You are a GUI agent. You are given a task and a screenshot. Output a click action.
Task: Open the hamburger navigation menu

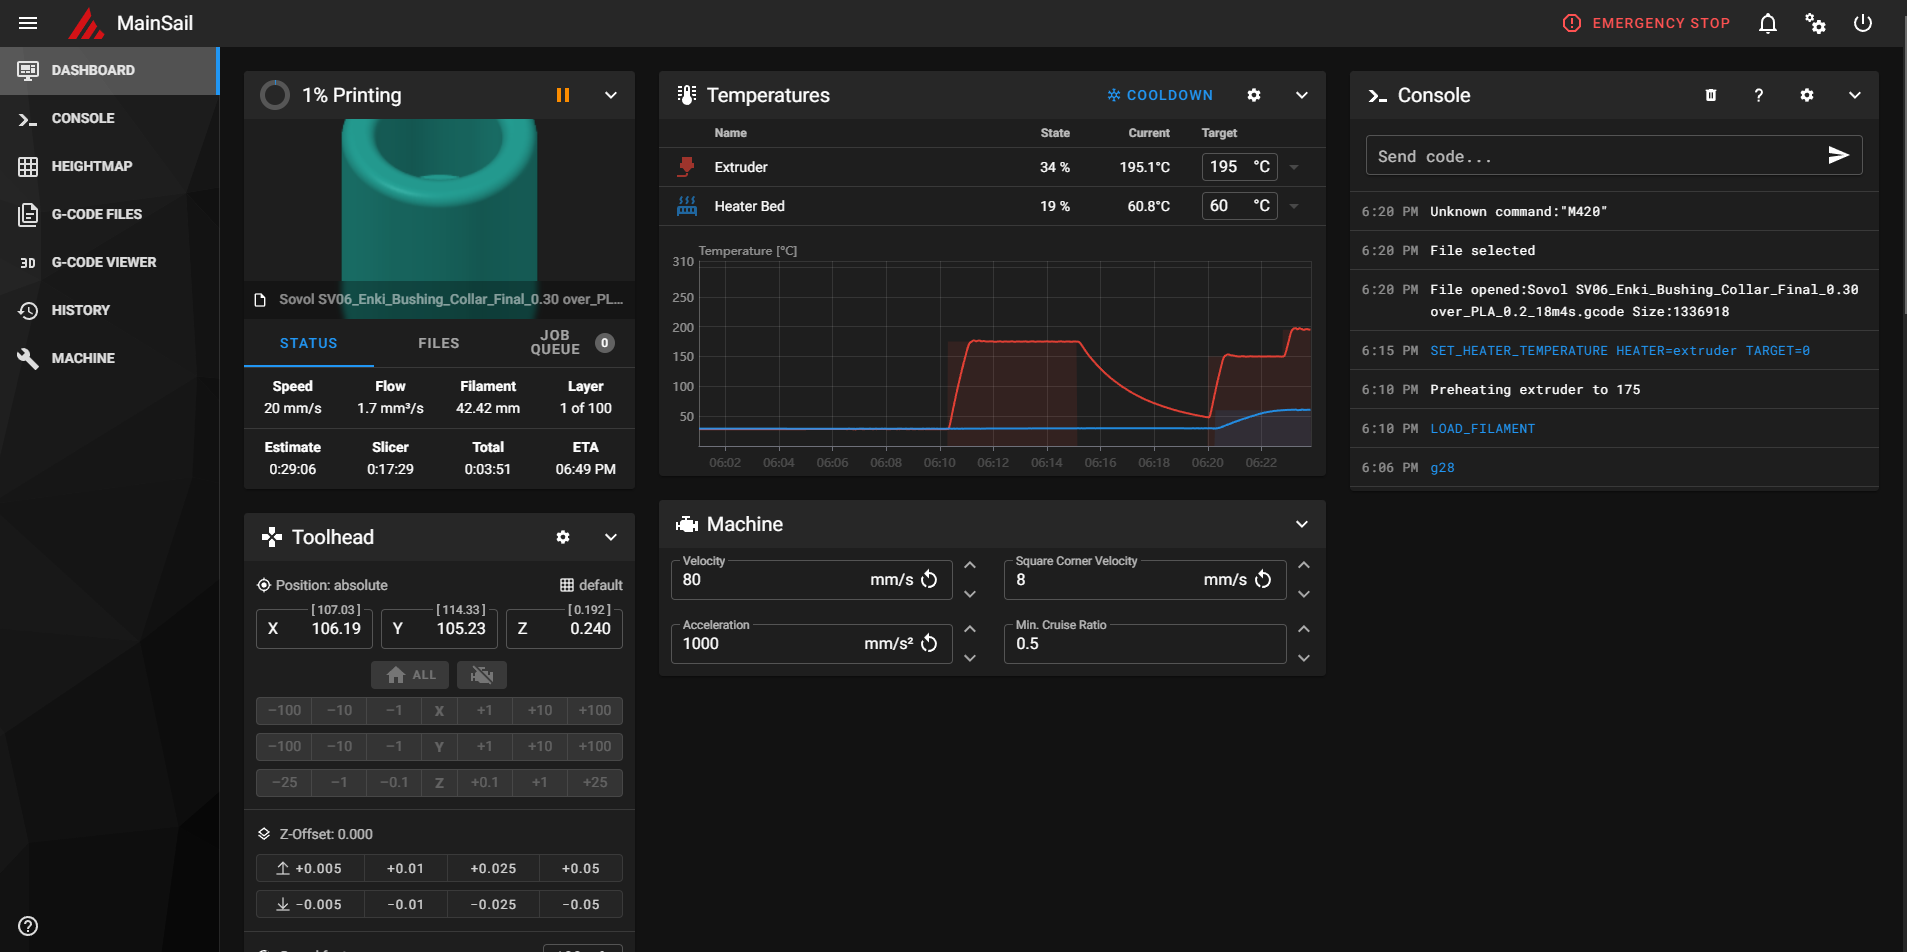click(28, 23)
